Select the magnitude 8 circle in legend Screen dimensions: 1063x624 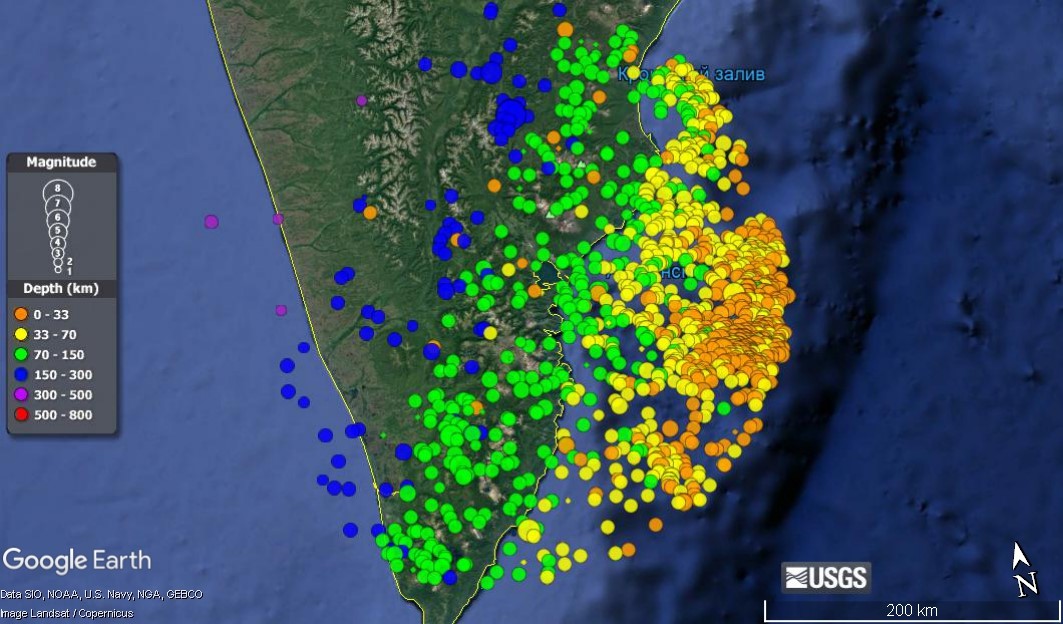click(58, 189)
